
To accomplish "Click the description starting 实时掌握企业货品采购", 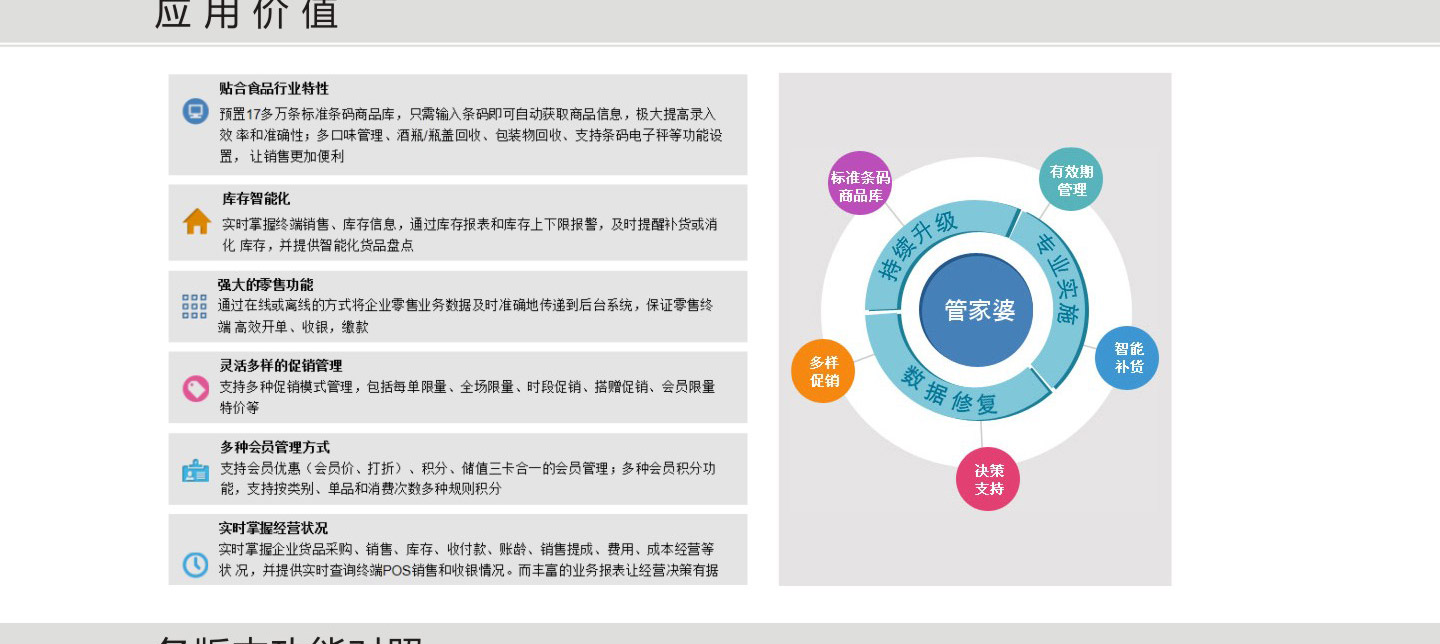I will pos(469,560).
